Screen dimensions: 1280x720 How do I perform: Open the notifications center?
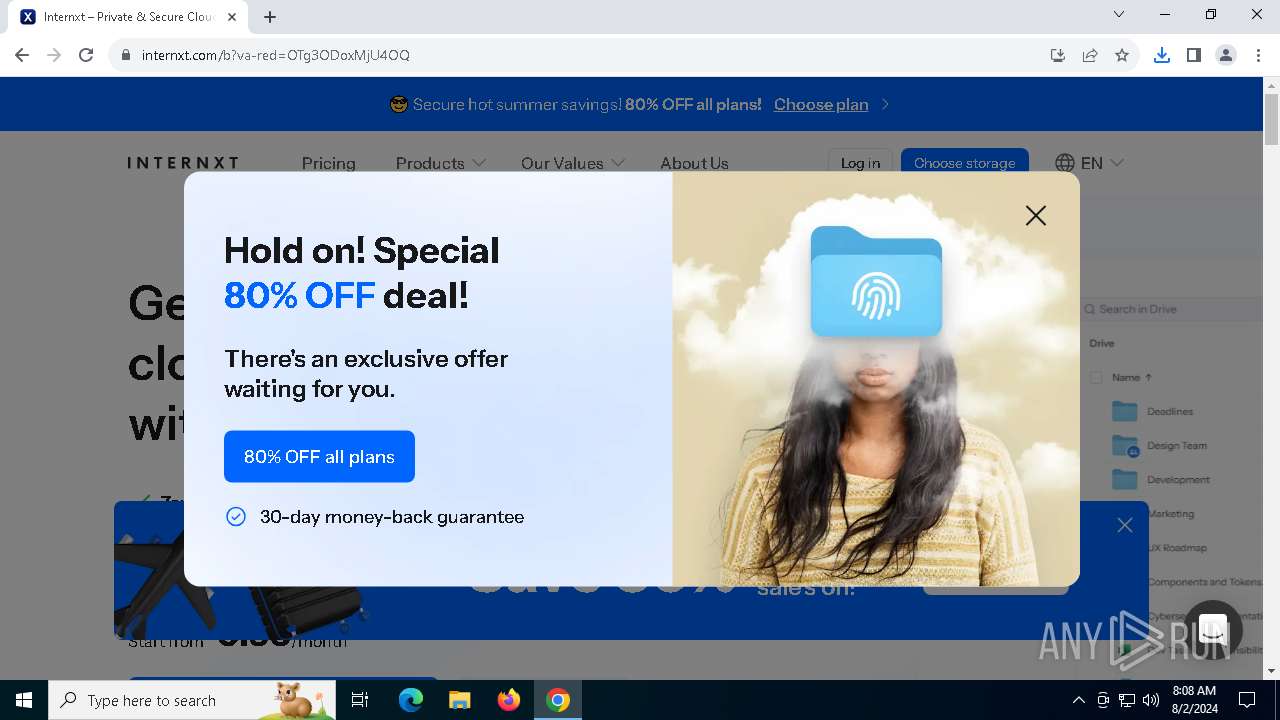pos(1247,700)
